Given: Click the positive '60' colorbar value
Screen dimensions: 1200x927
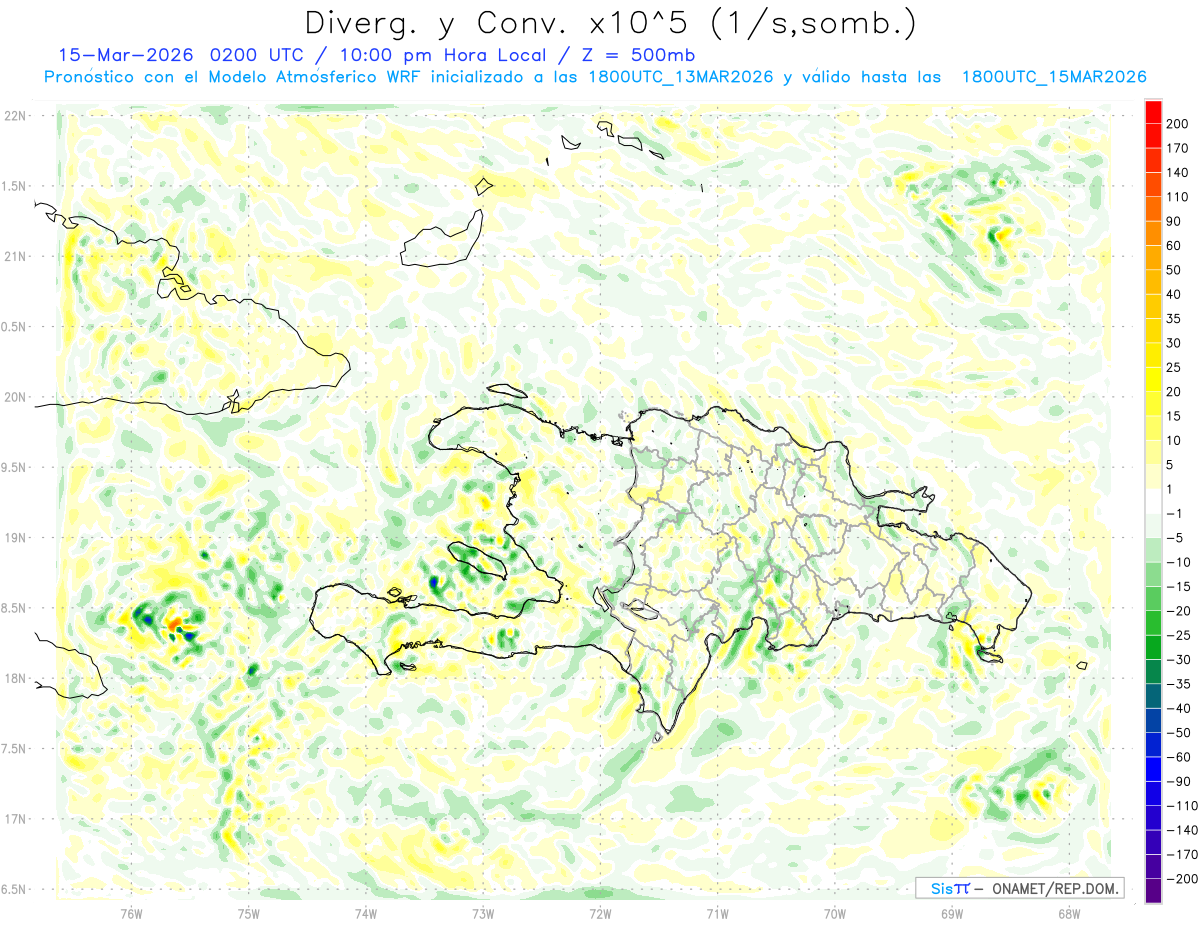Looking at the screenshot, I should [x=1175, y=246].
